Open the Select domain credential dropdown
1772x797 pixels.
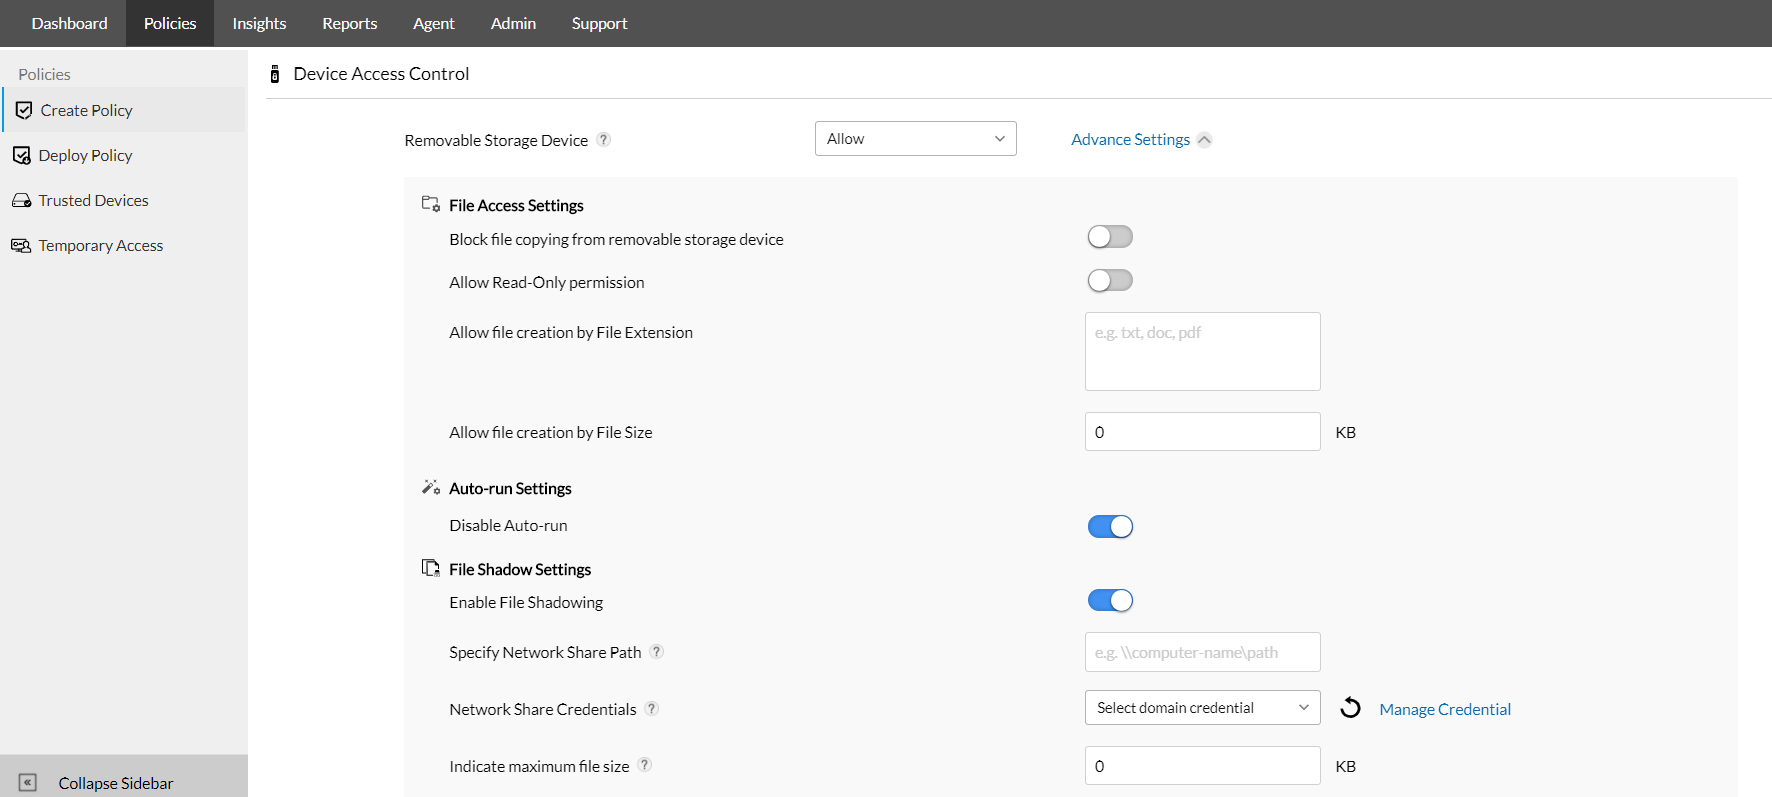(x=1202, y=708)
